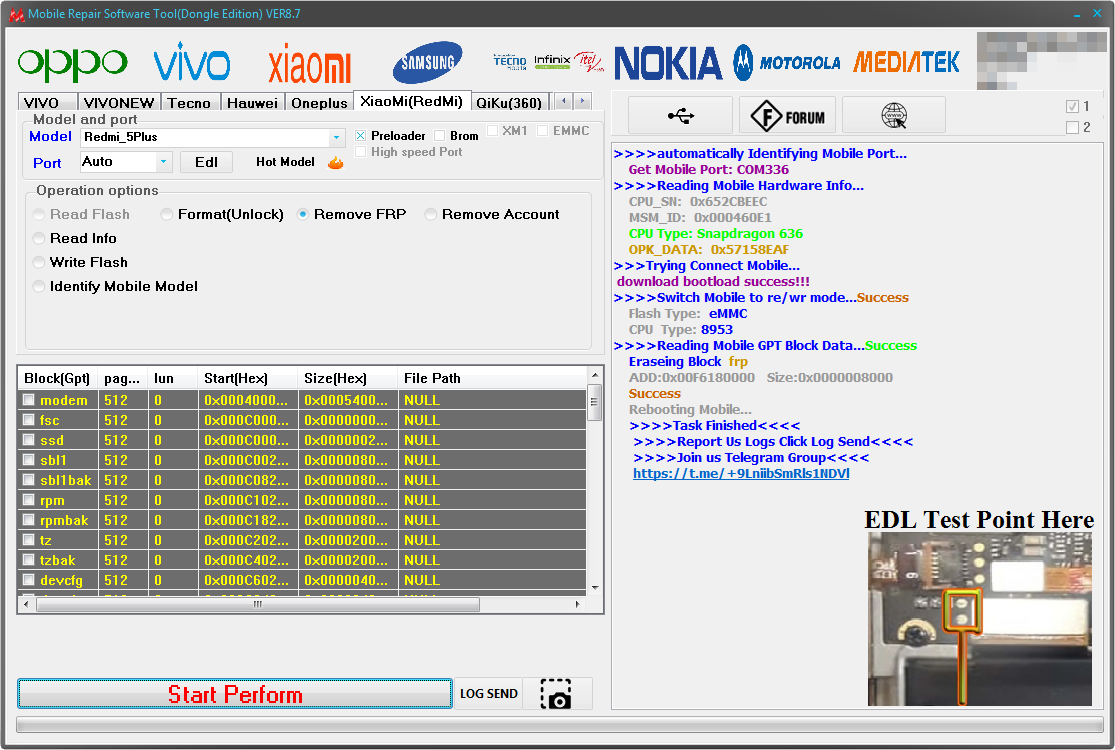This screenshot has height=750, width=1115.
Task: Click the vertical scrollbar of partition table
Action: coord(595,481)
